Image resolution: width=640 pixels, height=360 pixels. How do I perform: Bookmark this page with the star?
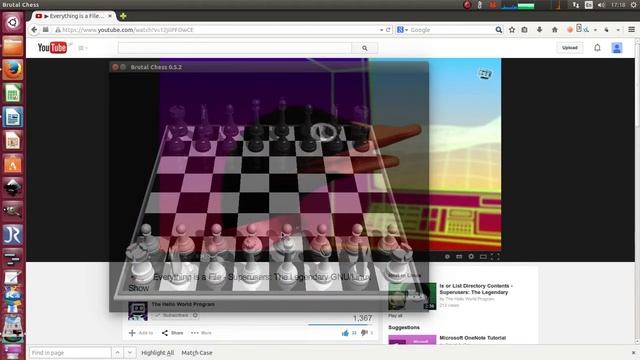pos(512,30)
